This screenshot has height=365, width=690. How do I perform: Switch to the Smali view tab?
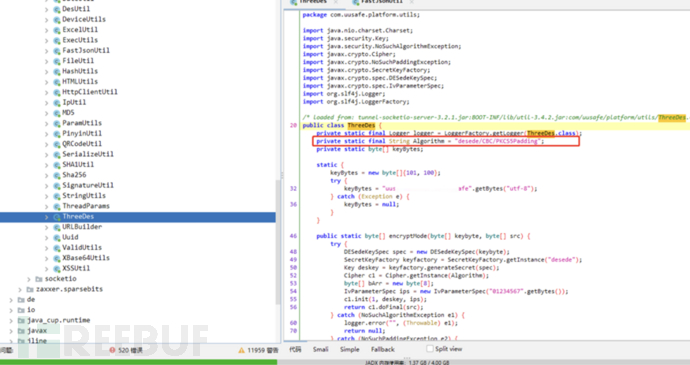320,349
